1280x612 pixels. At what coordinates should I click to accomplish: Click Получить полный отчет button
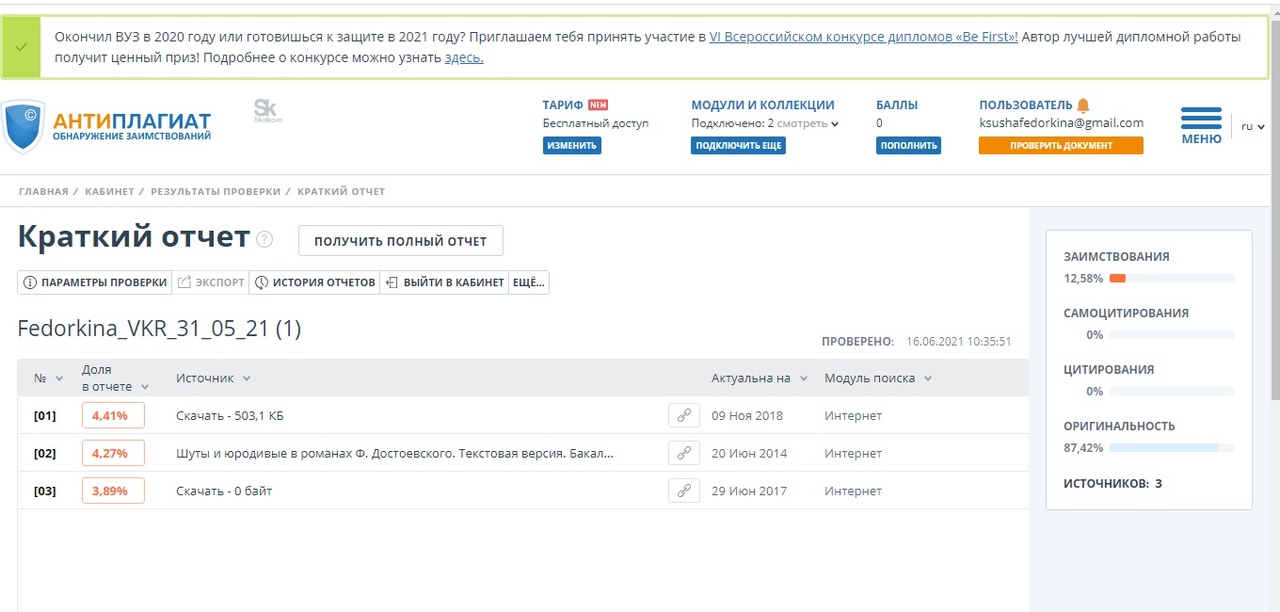[400, 241]
